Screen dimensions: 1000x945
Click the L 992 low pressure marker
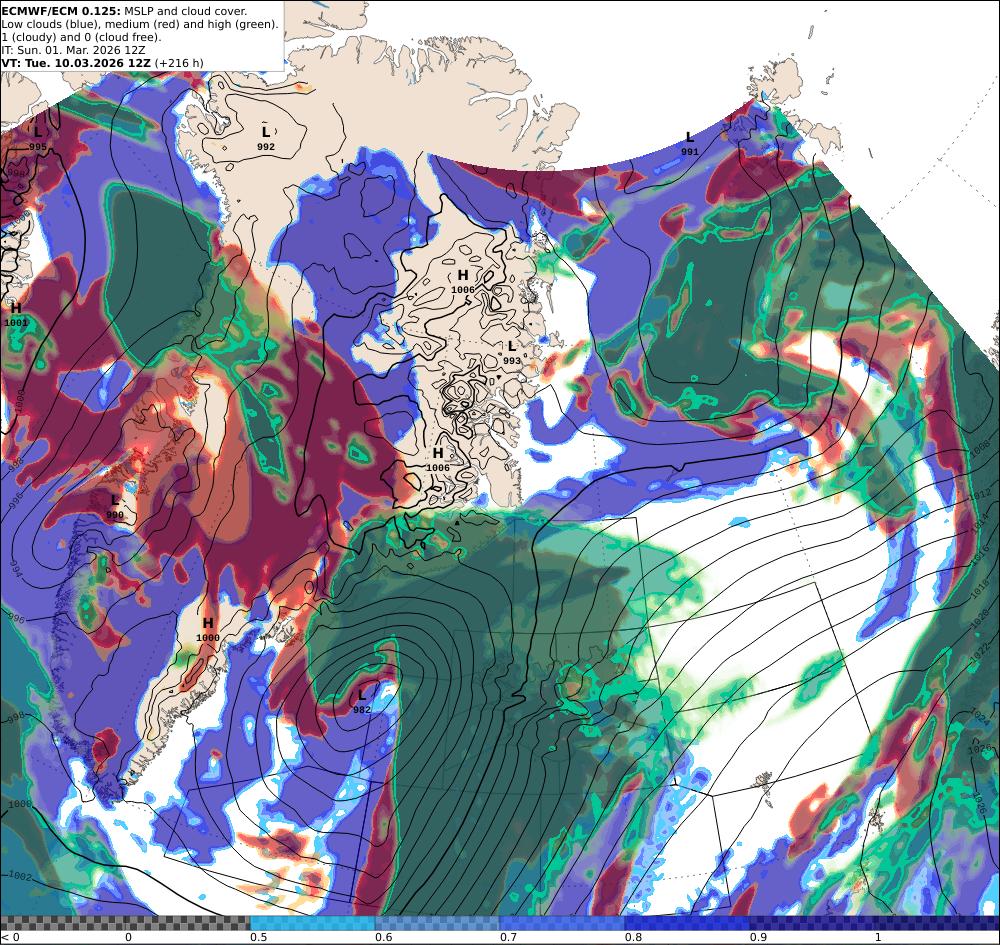pyautogui.click(x=266, y=138)
